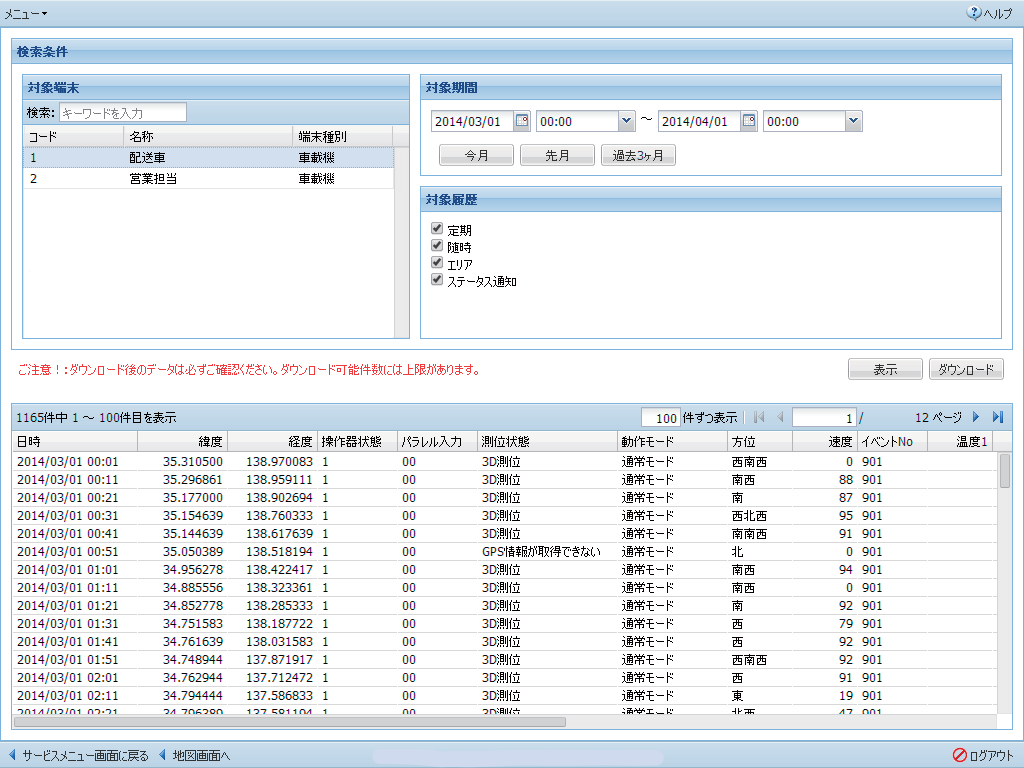Select the 過去3ヶ月 period button
Viewport: 1024px width, 768px height.
point(638,155)
